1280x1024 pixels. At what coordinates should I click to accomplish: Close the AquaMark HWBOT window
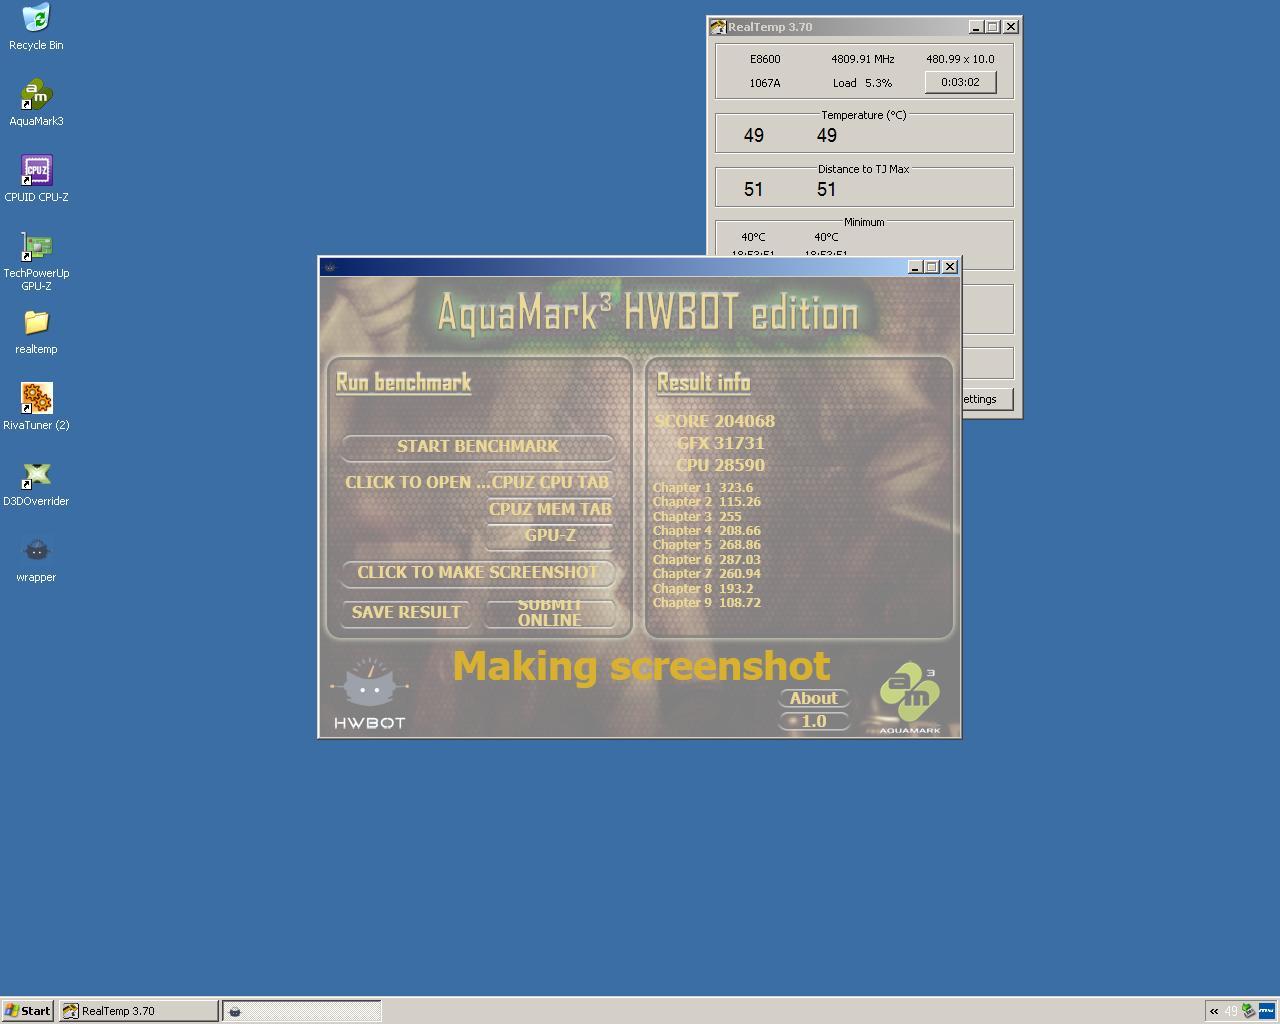[x=950, y=267]
